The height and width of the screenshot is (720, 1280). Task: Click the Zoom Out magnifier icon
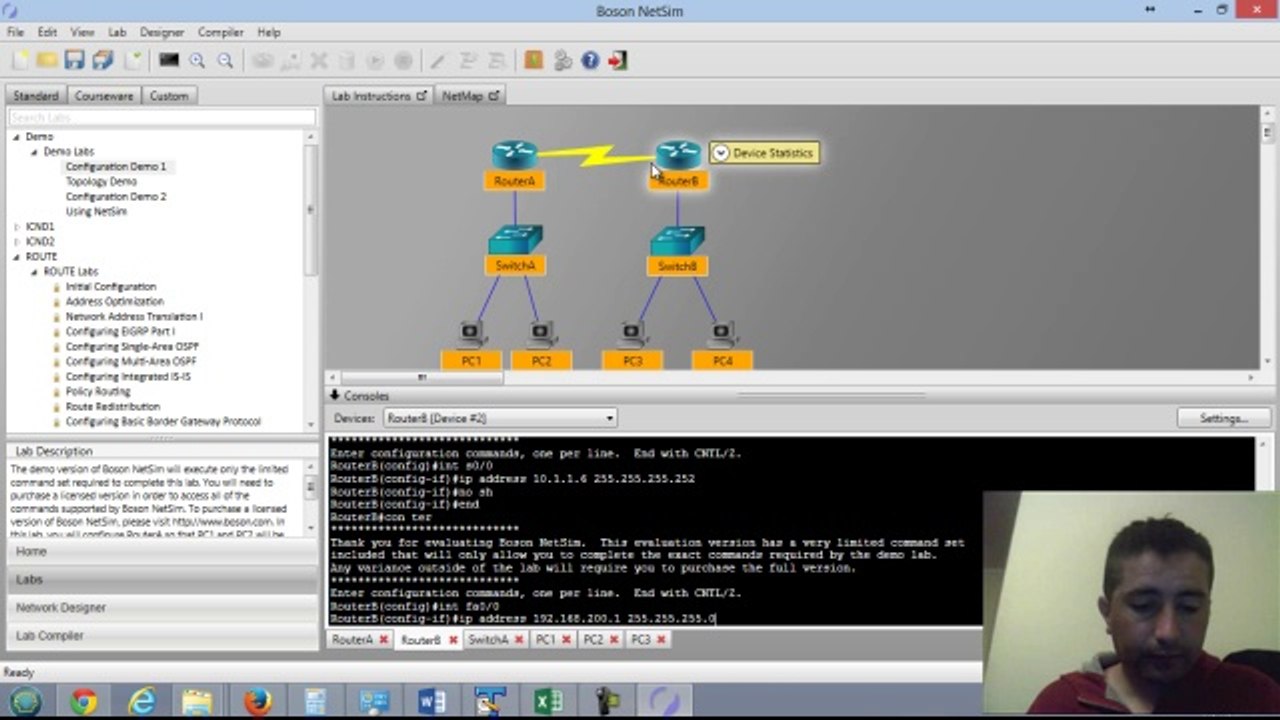225,61
